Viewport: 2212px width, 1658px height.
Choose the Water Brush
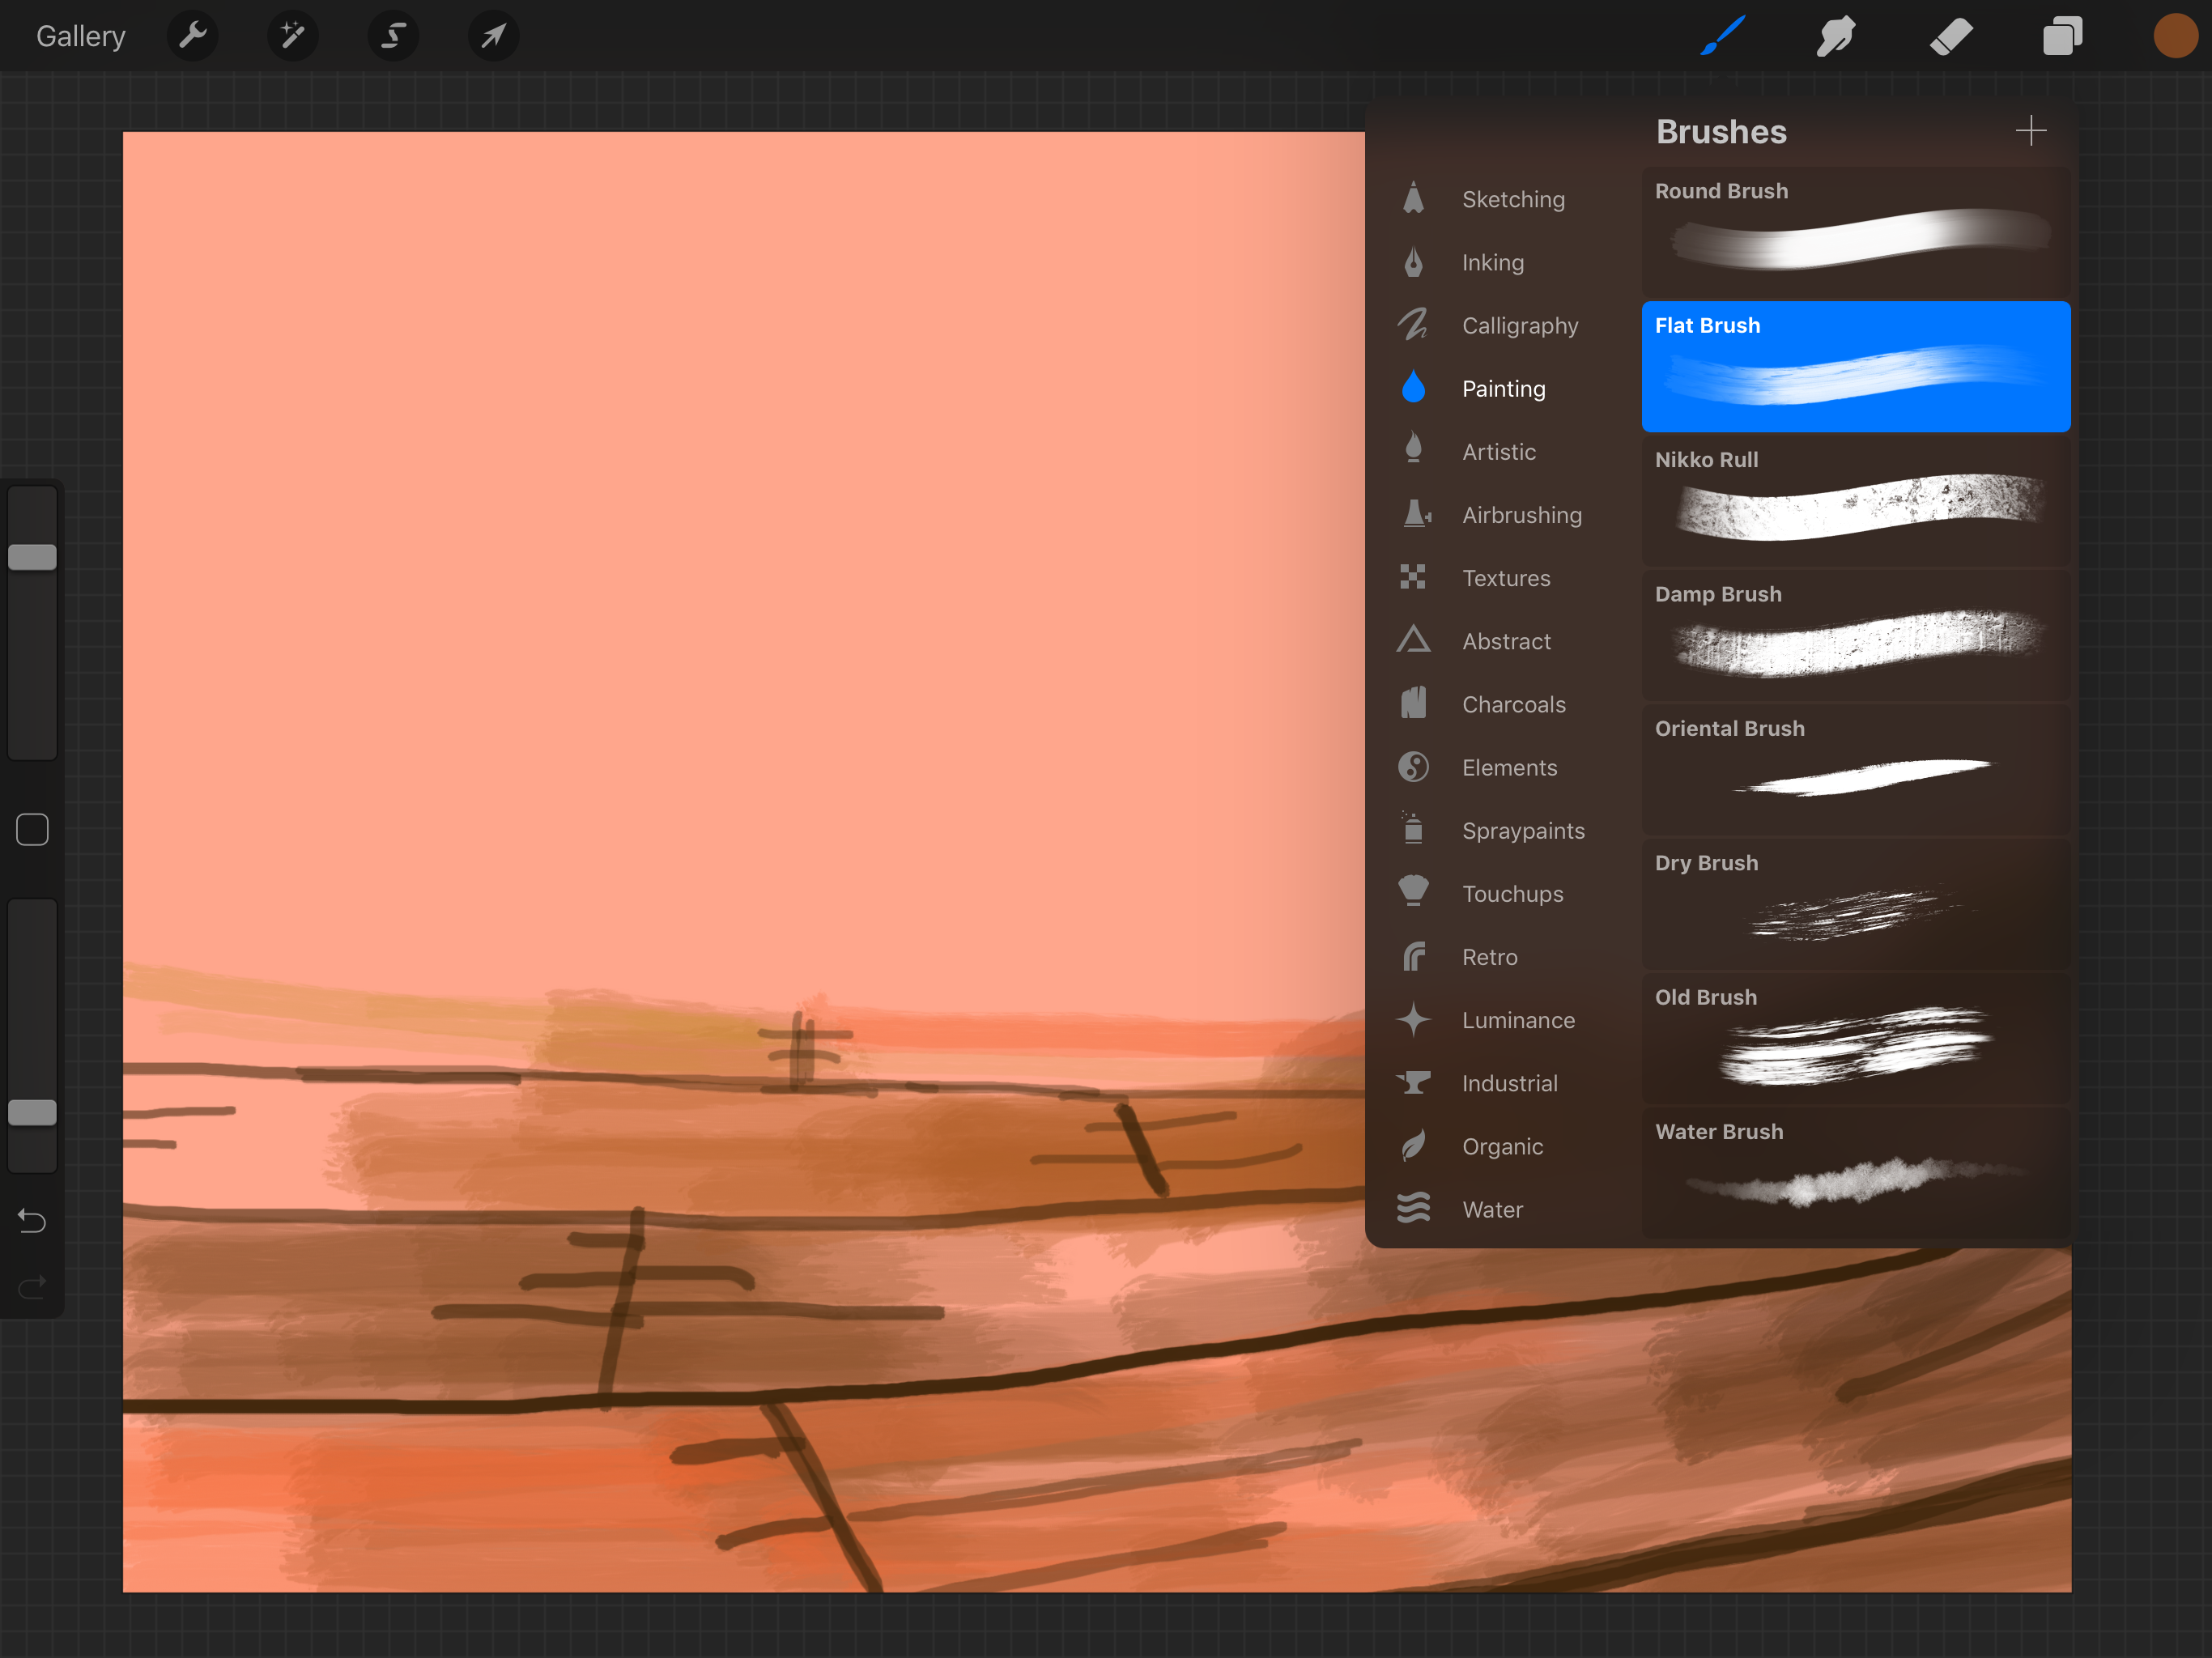click(1856, 1173)
